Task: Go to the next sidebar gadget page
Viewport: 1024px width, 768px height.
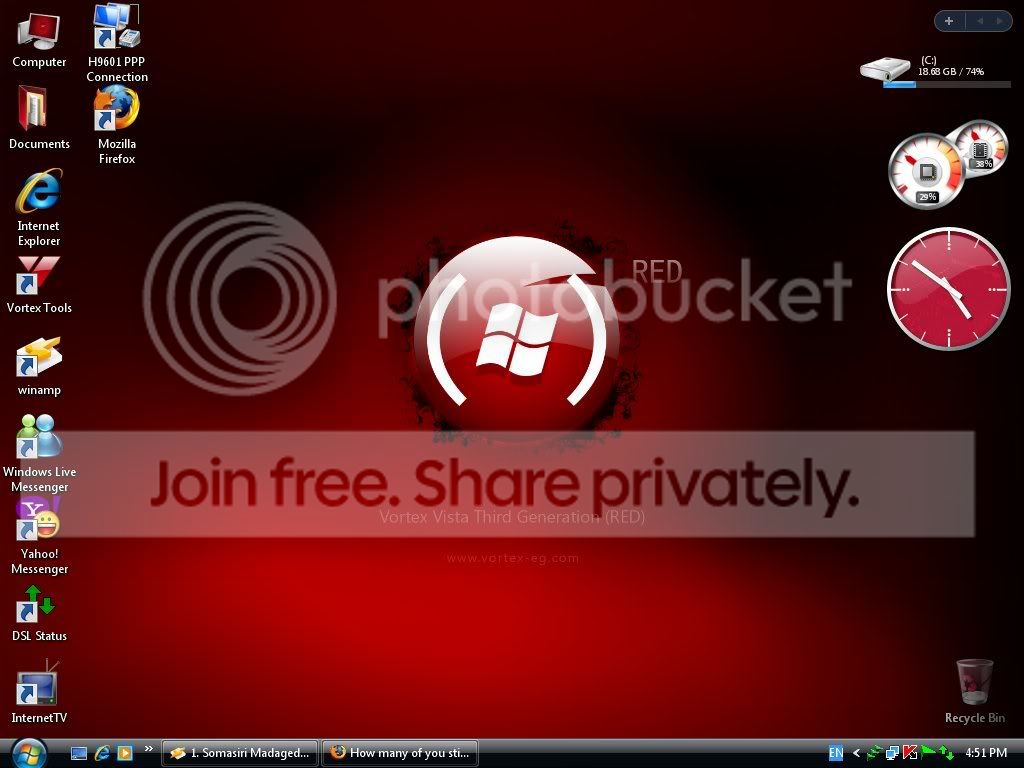Action: pyautogui.click(x=999, y=21)
